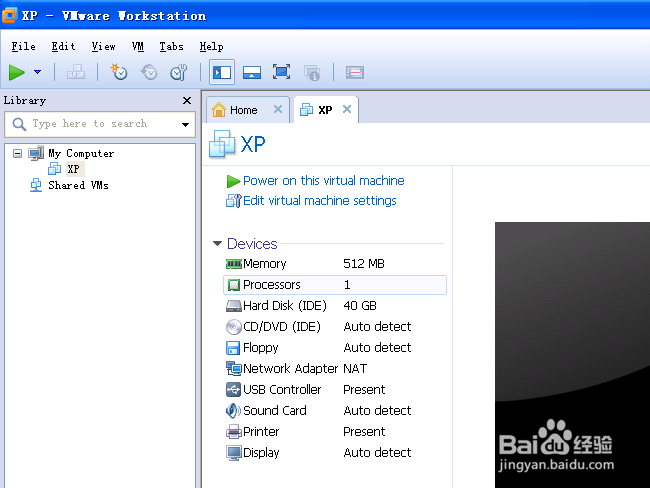The height and width of the screenshot is (488, 650).
Task: Close the Home tab
Action: [278, 109]
